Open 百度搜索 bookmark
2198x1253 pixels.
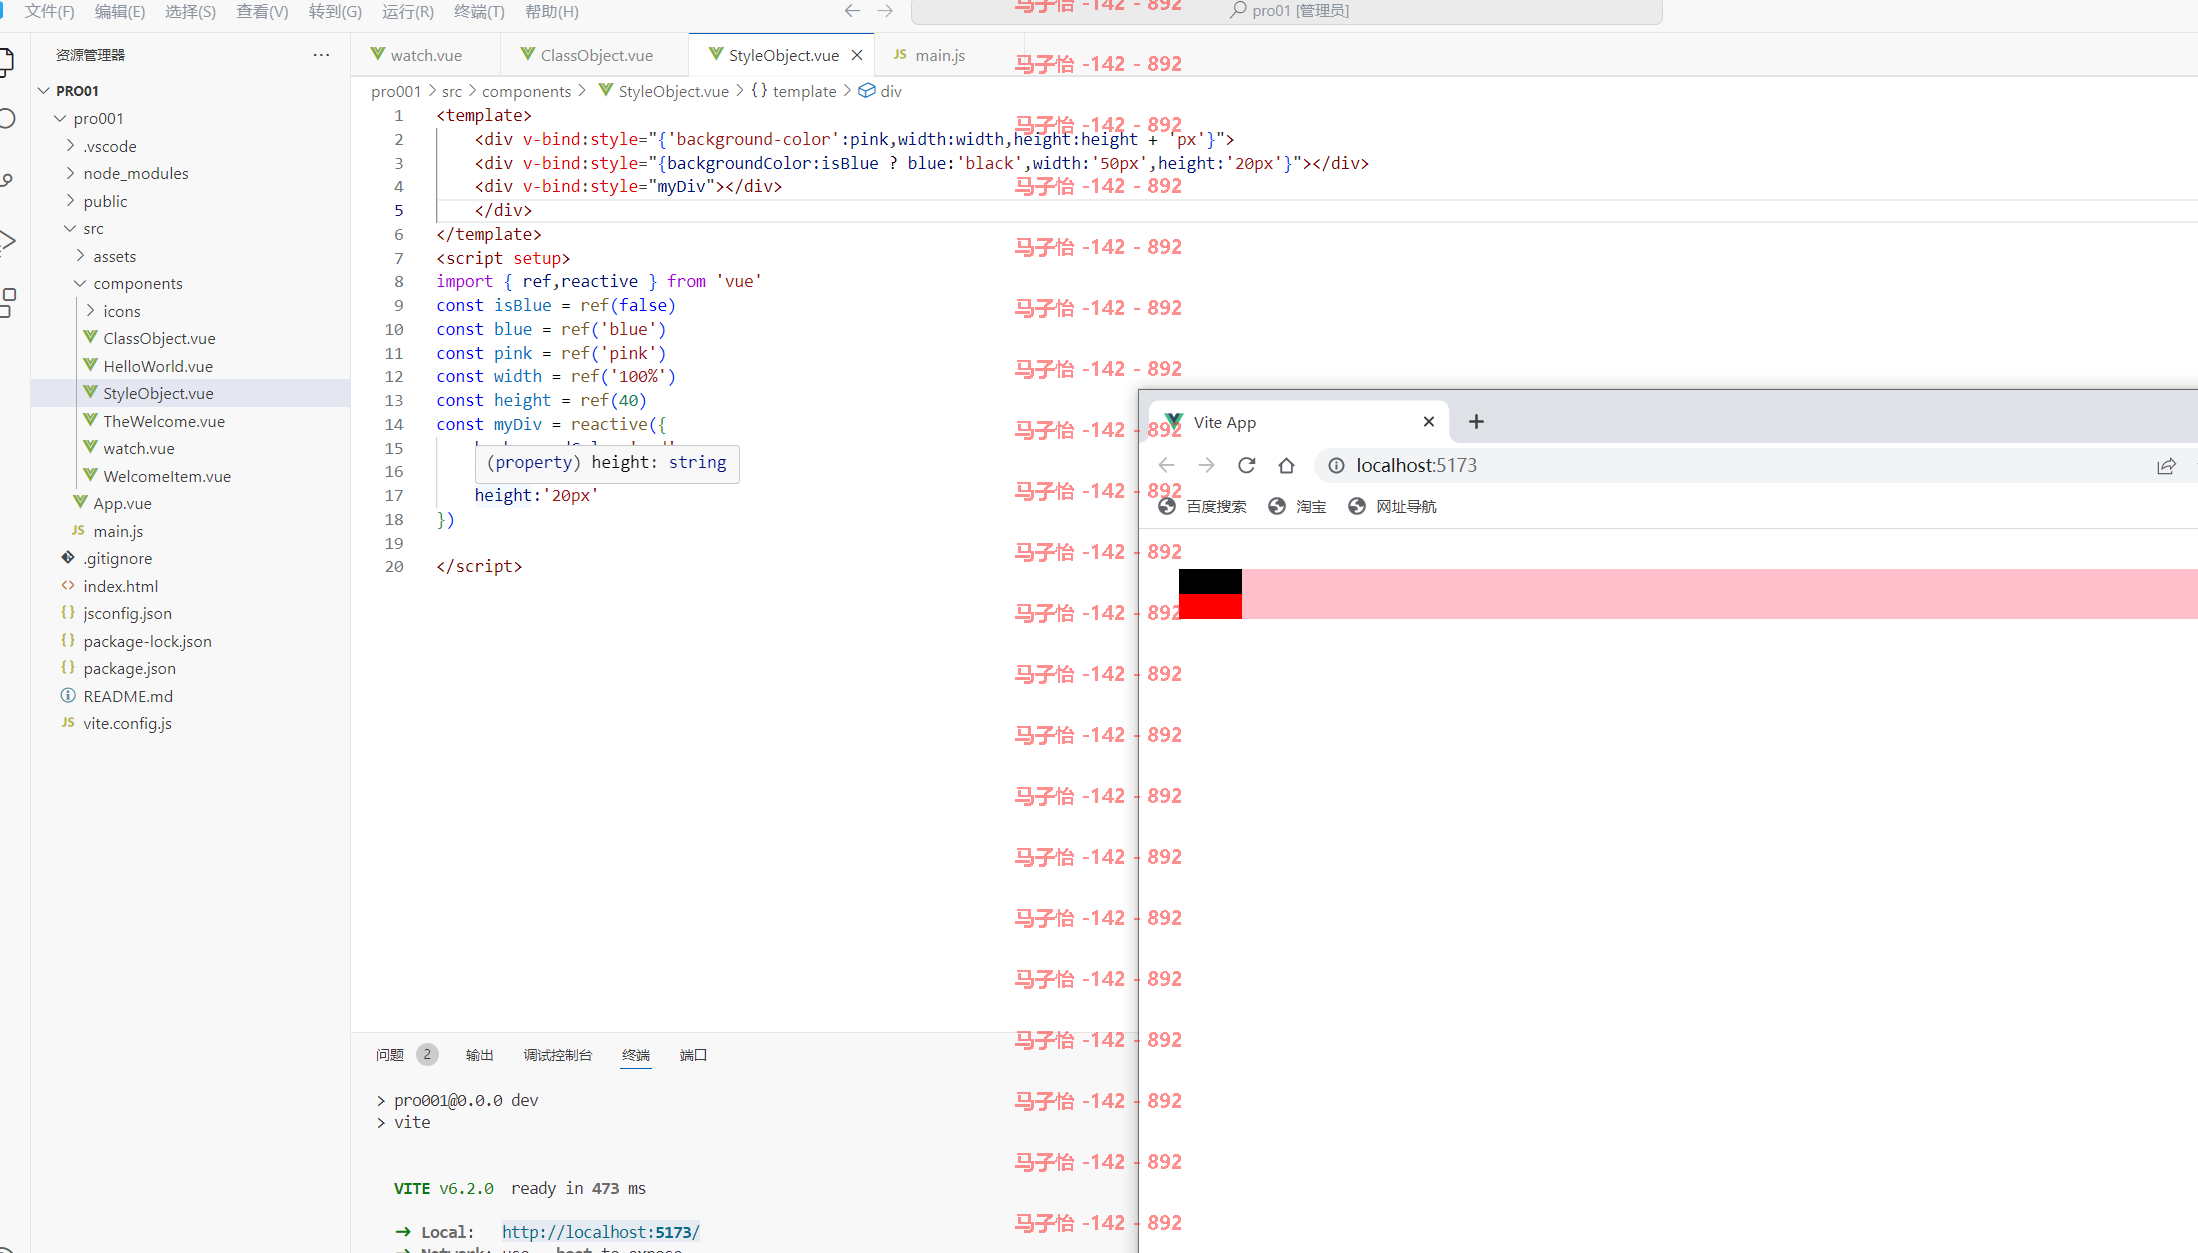point(1203,506)
